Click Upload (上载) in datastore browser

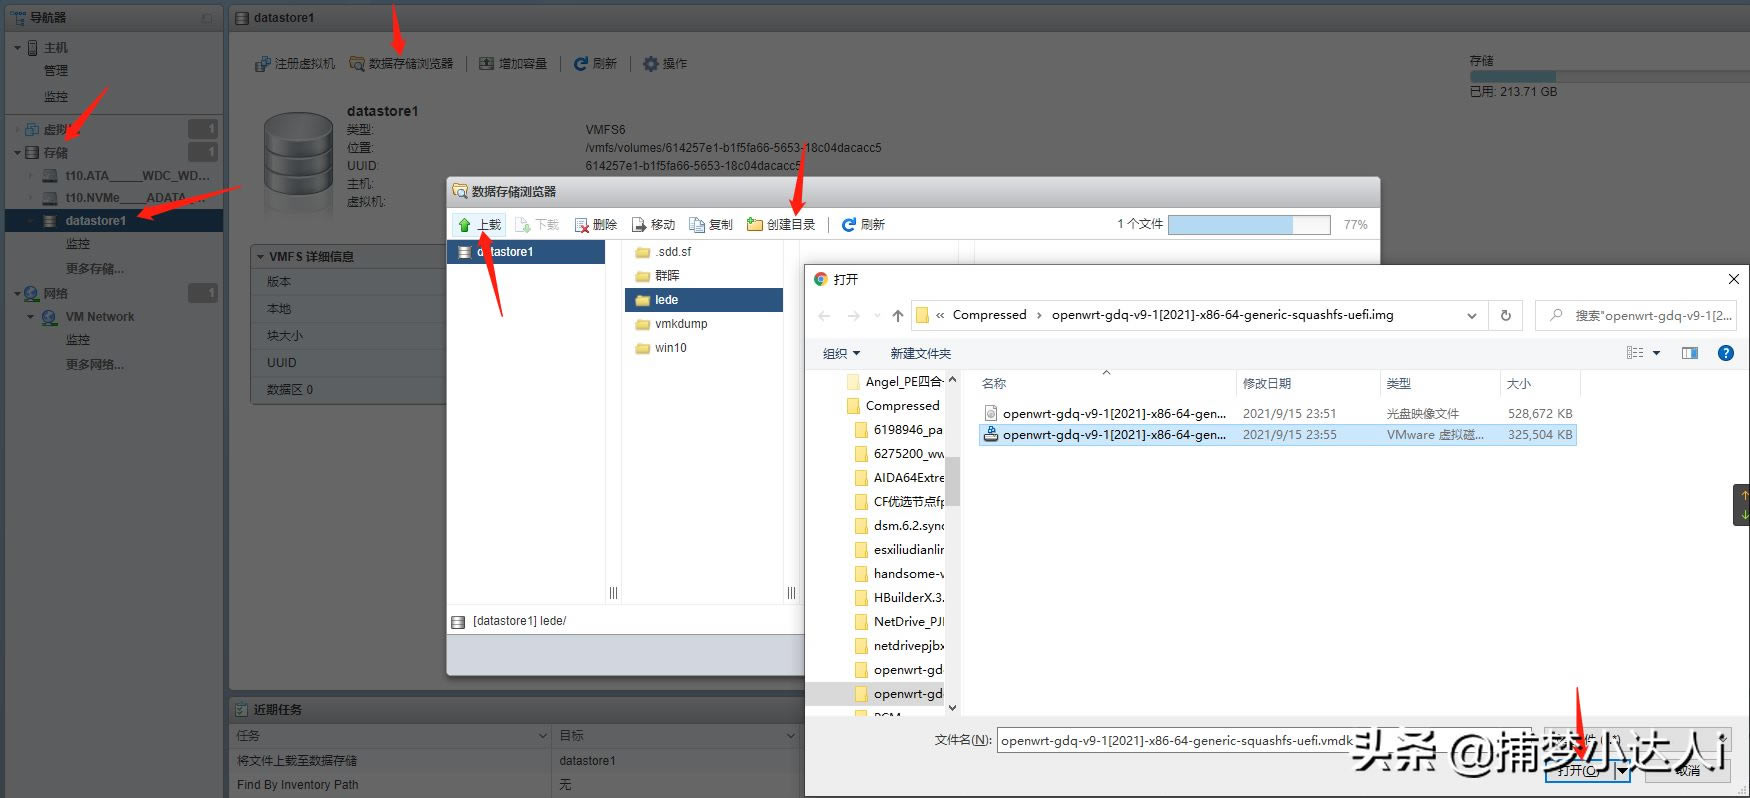coord(479,225)
